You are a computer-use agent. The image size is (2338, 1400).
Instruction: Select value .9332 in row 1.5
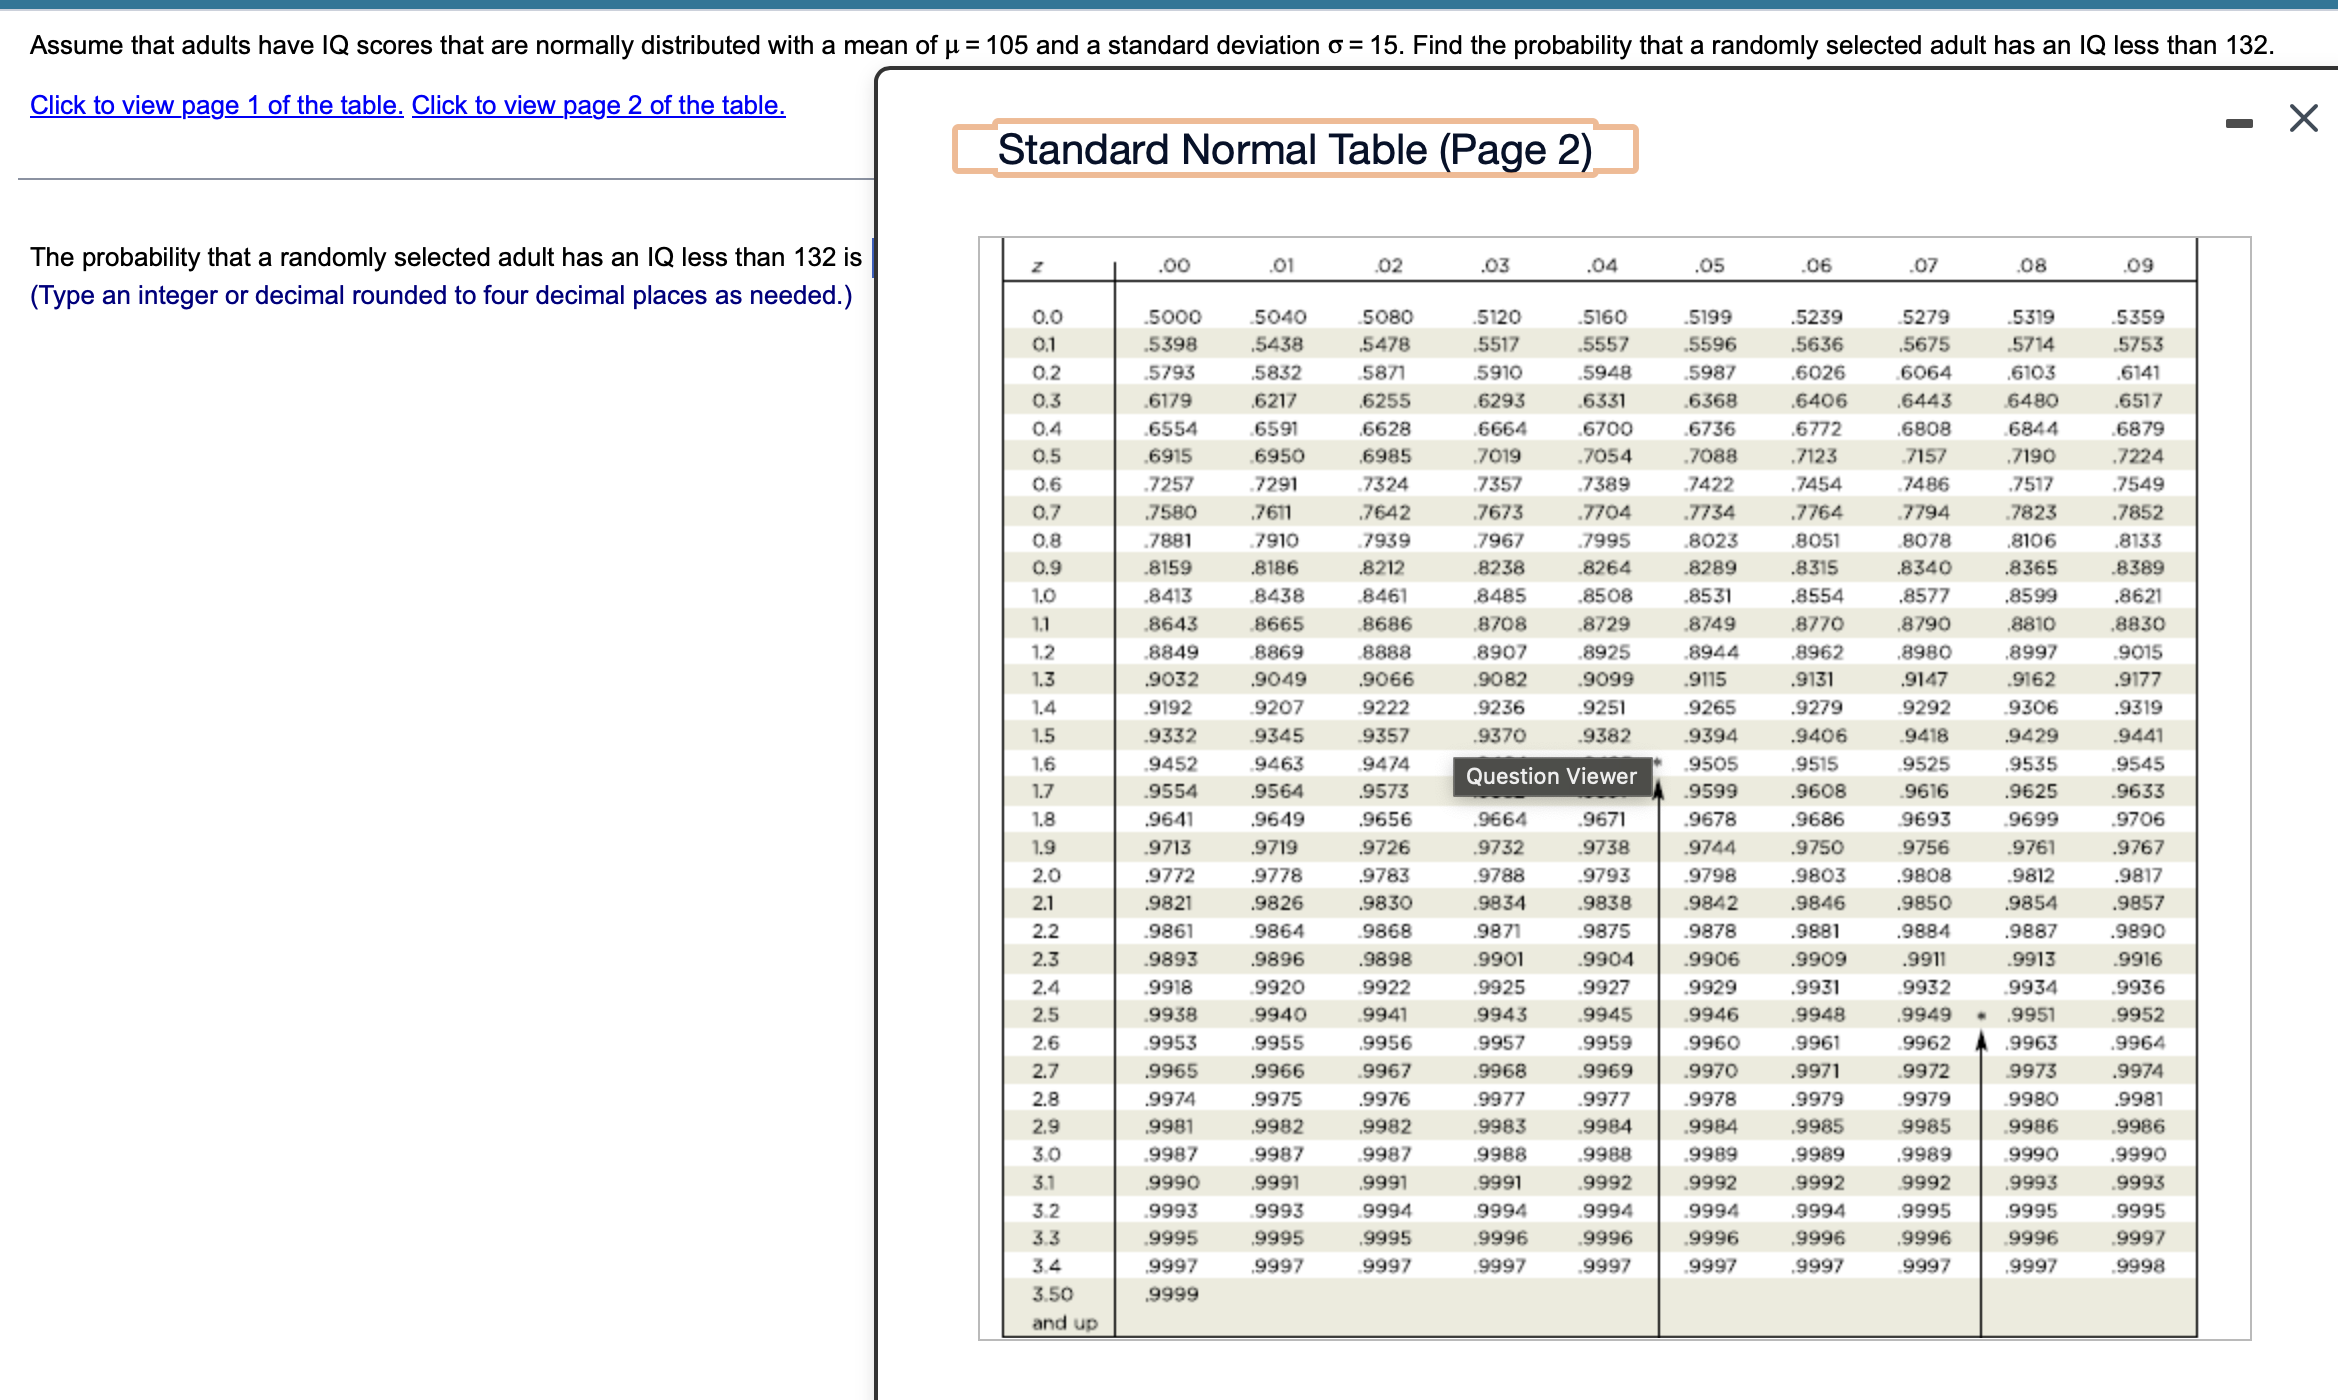click(x=1170, y=736)
